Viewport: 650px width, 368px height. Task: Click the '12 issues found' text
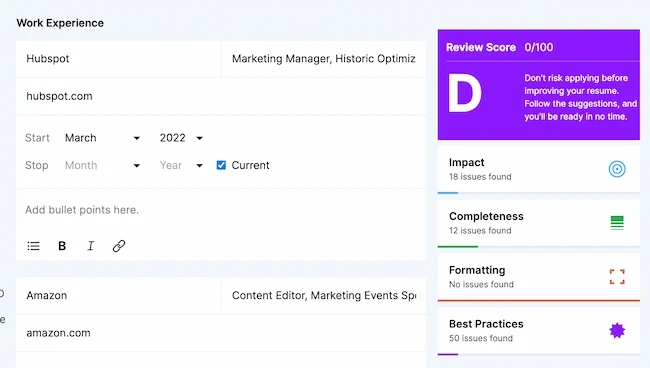480,230
